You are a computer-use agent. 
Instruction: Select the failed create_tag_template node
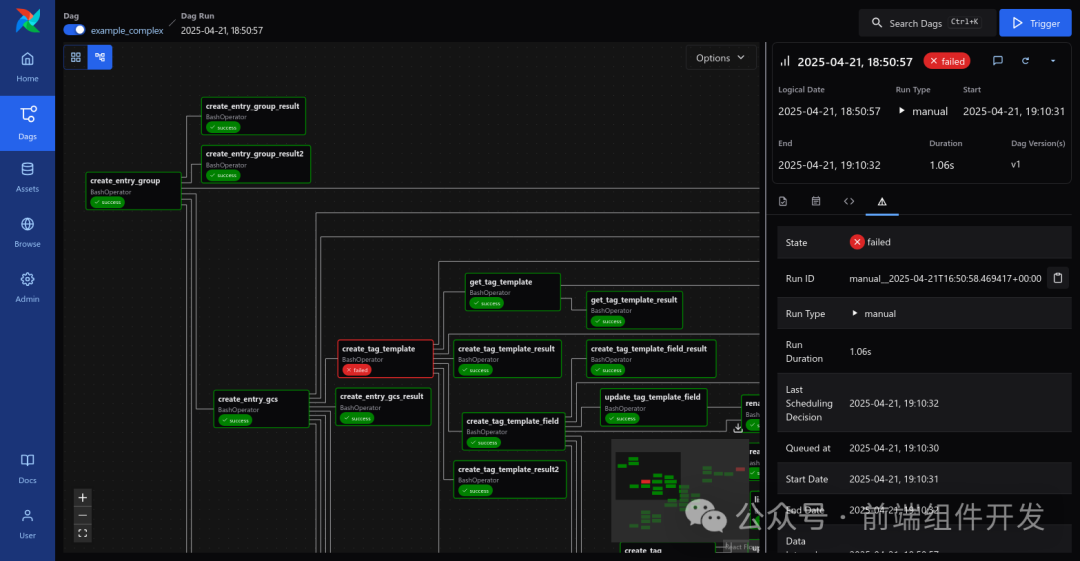click(385, 358)
